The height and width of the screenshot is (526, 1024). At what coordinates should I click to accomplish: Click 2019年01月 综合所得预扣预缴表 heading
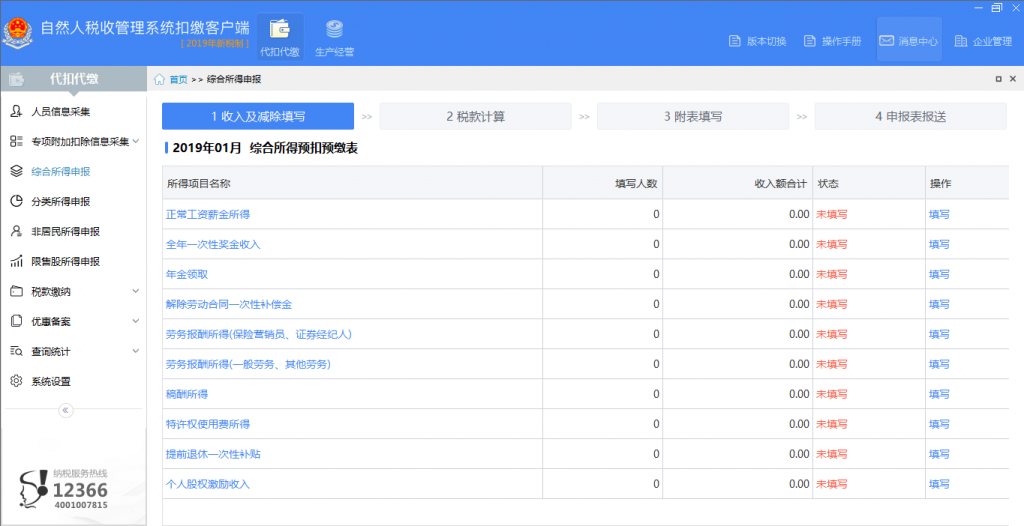click(x=265, y=148)
